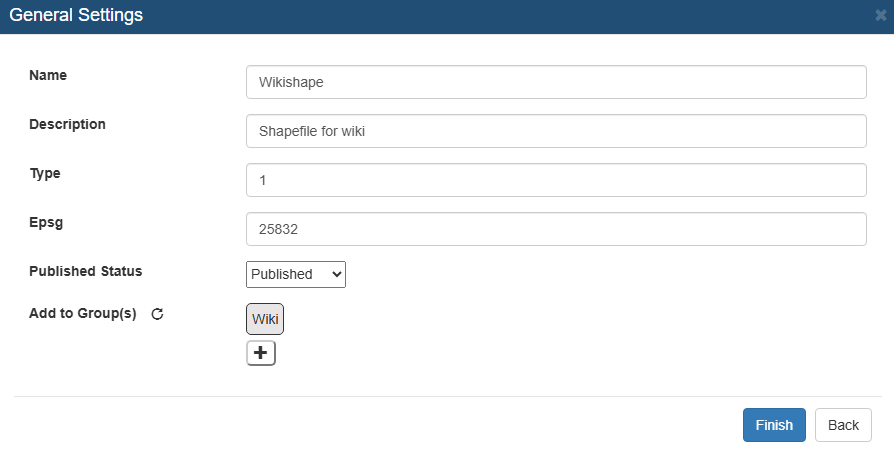
Task: Open the Published Status dropdown
Action: 296,274
